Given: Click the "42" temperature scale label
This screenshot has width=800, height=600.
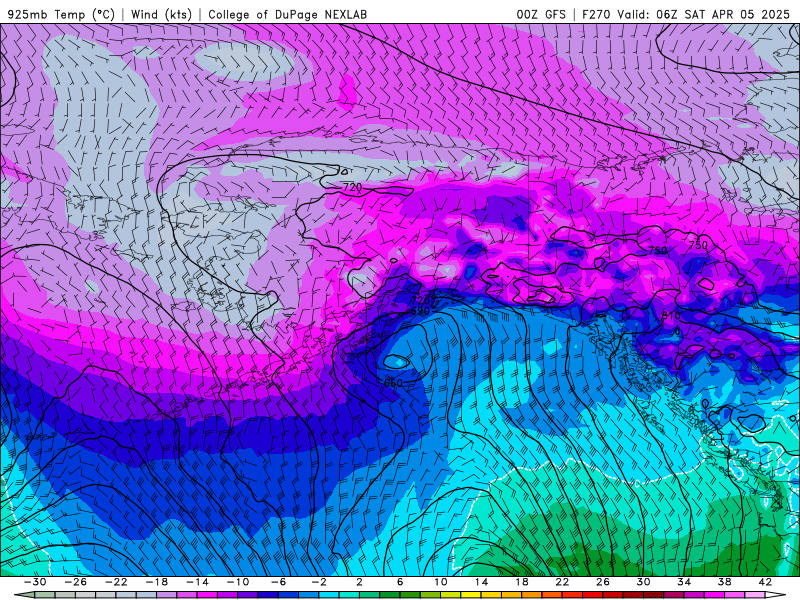Looking at the screenshot, I should coord(765,582).
